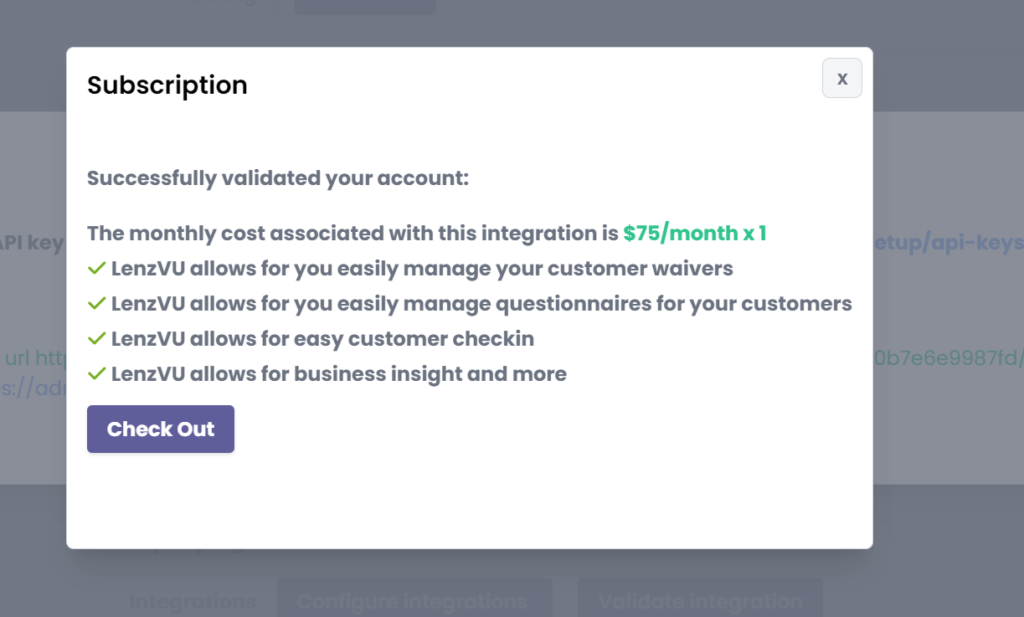The height and width of the screenshot is (617, 1024).
Task: Click the checkmark icon beside questionnaires line
Action: (x=97, y=303)
